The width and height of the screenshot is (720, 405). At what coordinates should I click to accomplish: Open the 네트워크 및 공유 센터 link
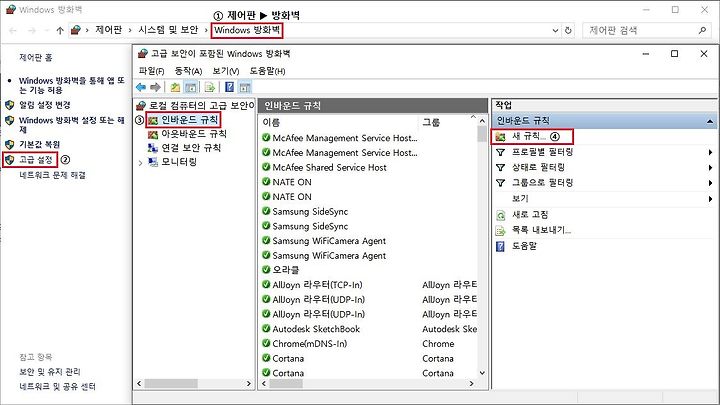[x=57, y=387]
